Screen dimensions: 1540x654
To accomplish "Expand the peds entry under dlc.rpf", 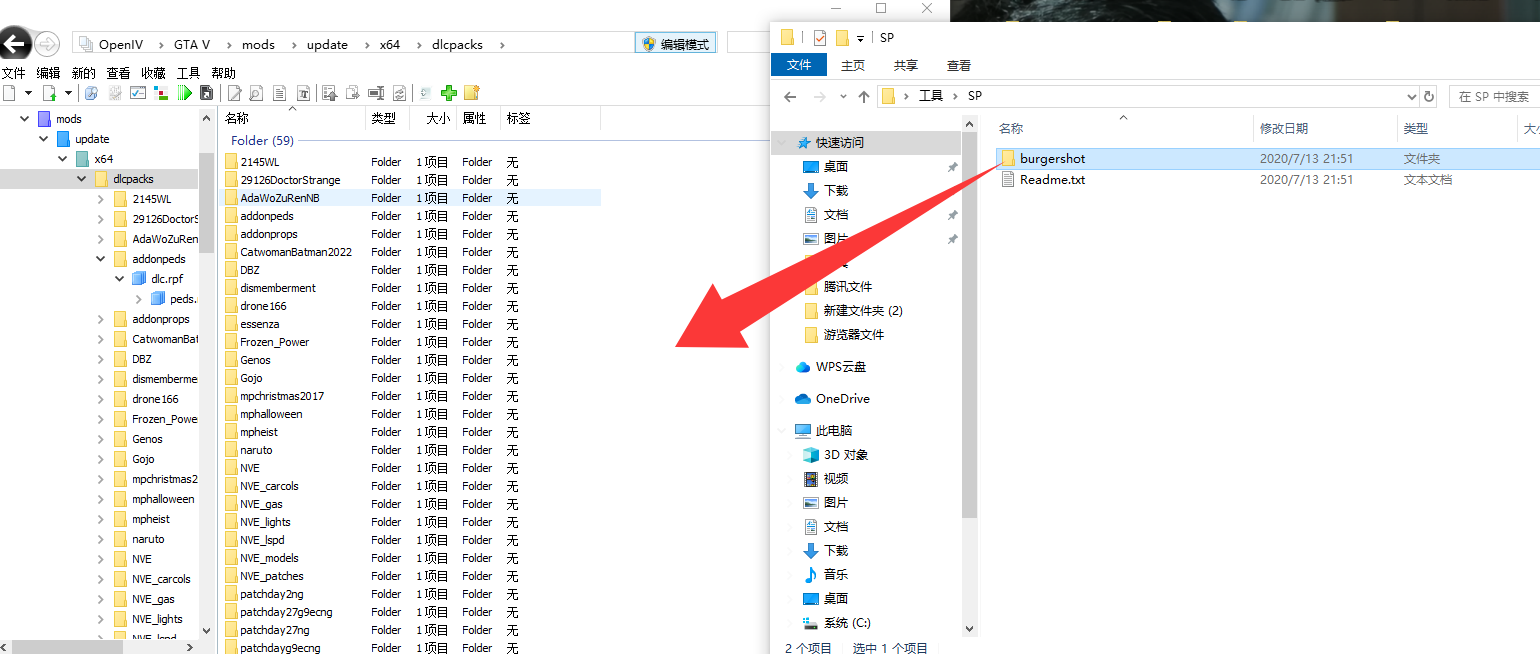I will (138, 299).
